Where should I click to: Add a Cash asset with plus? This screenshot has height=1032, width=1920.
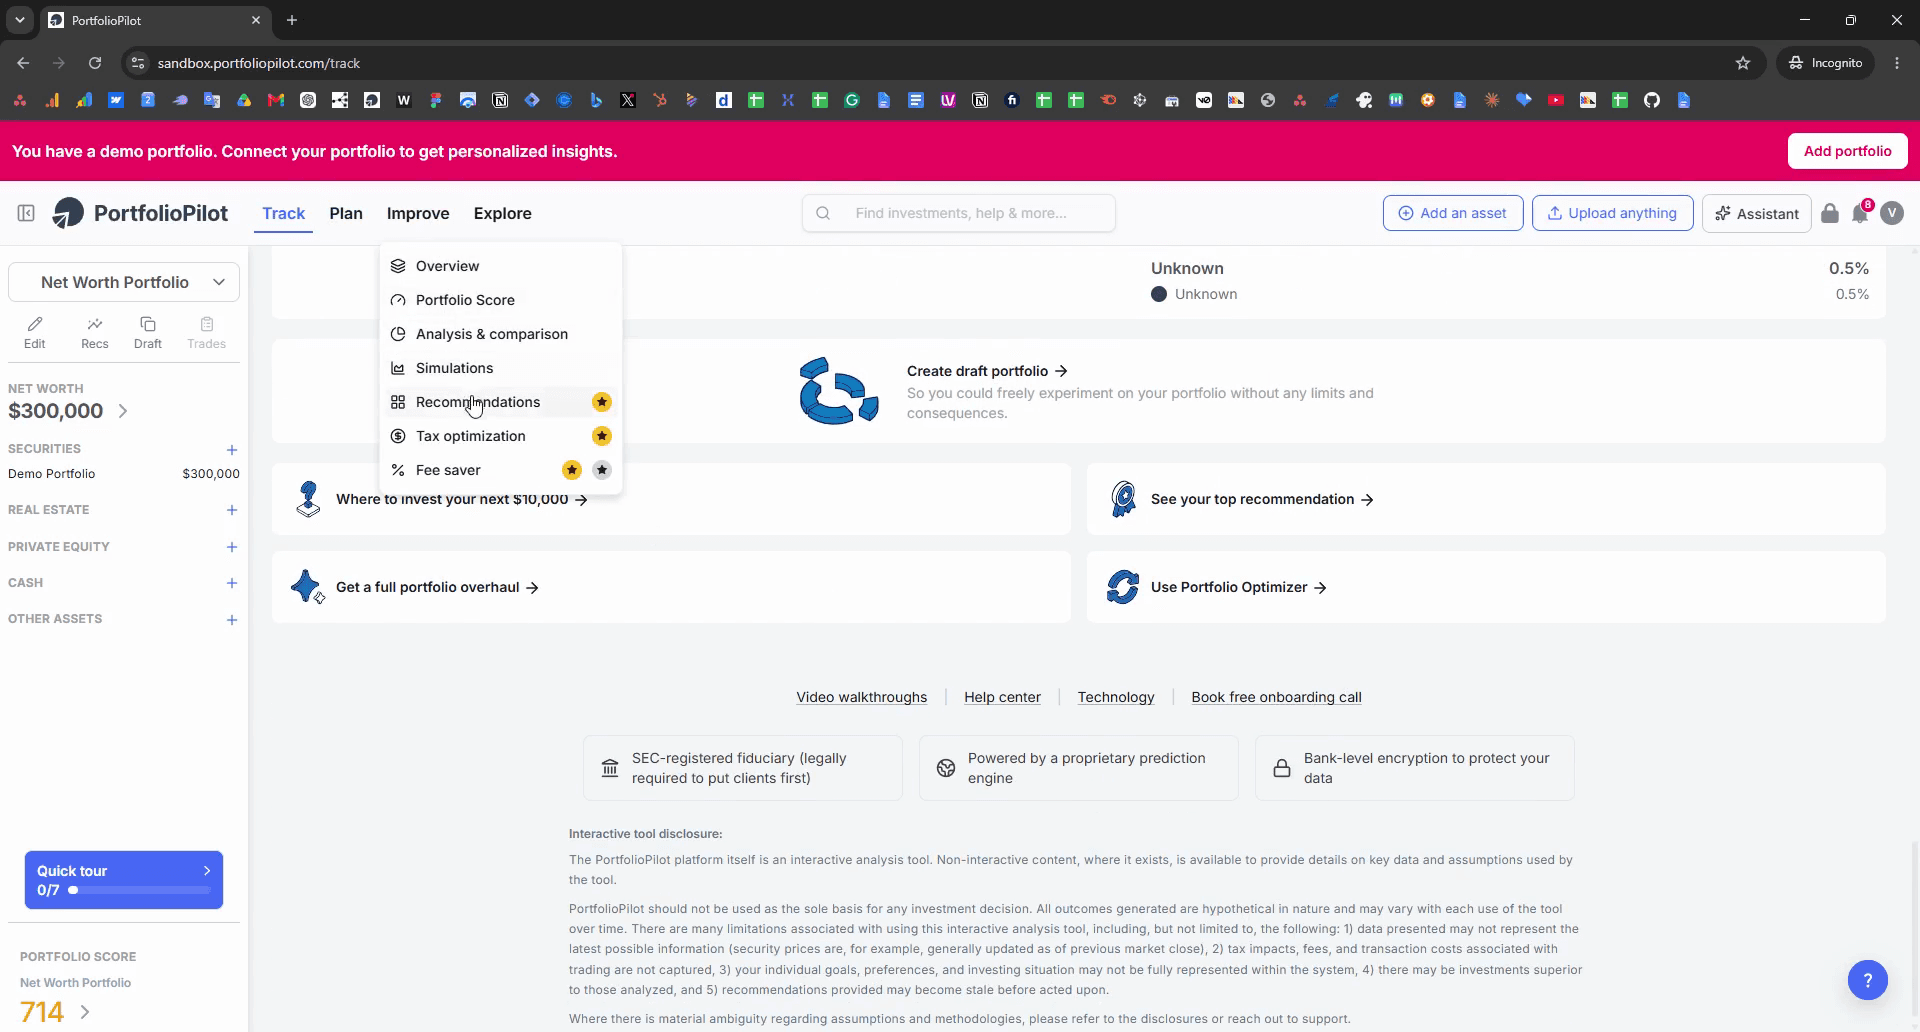point(232,583)
